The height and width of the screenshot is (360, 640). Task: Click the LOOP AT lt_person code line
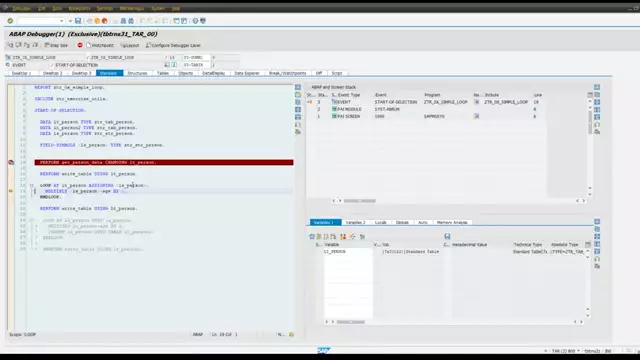(x=94, y=185)
